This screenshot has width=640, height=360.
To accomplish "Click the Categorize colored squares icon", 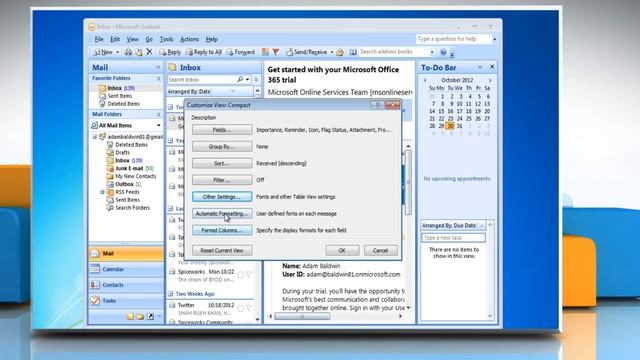I will [x=265, y=52].
